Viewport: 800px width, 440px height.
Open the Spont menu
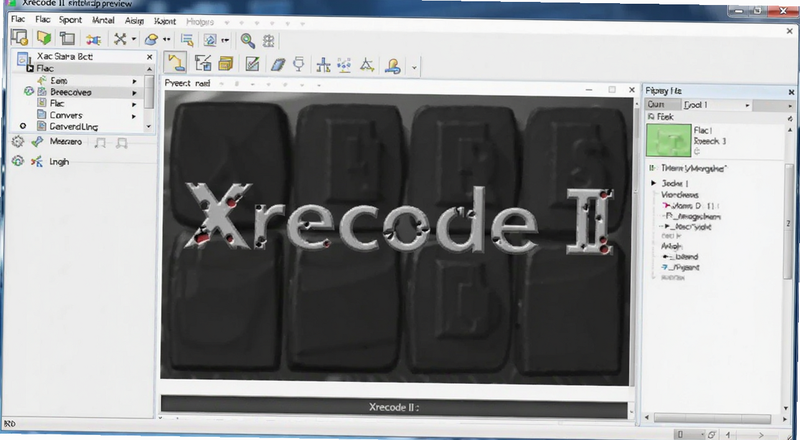(x=70, y=20)
